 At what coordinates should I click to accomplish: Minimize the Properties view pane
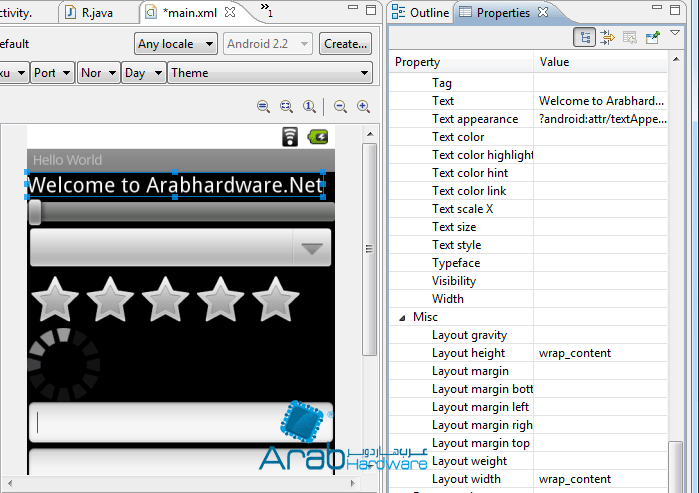click(657, 8)
